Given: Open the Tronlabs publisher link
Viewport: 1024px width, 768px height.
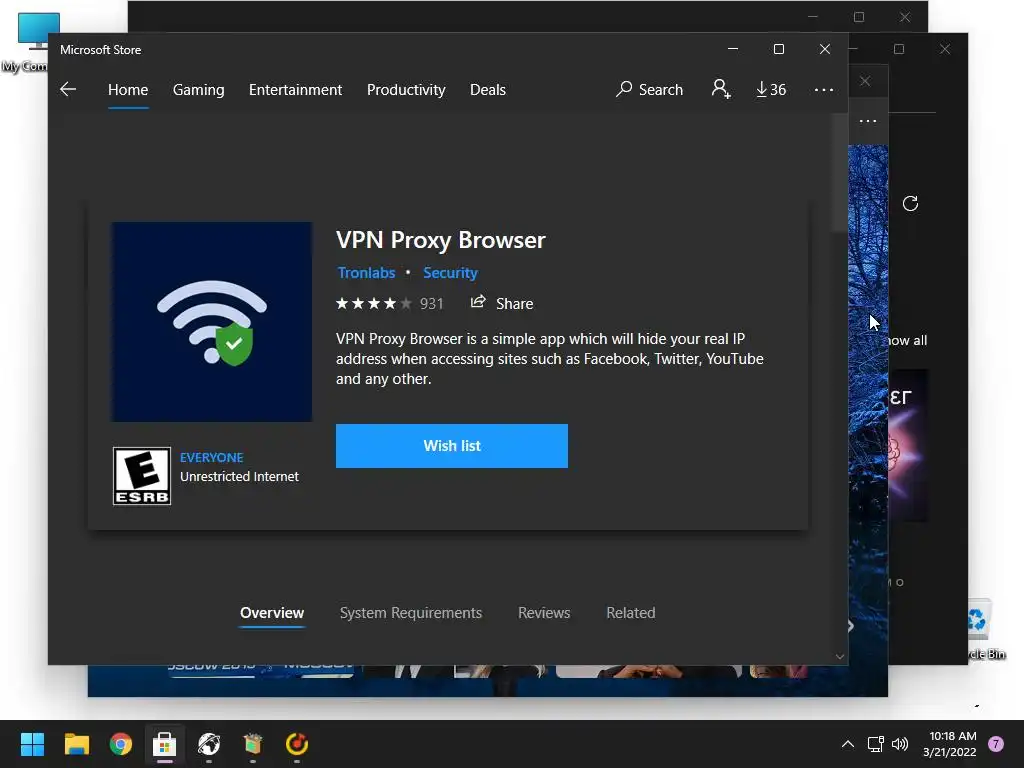Looking at the screenshot, I should [366, 273].
